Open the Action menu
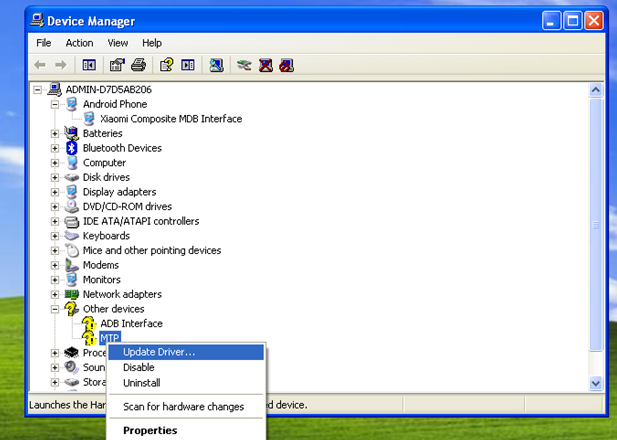The height and width of the screenshot is (440, 617). tap(79, 43)
